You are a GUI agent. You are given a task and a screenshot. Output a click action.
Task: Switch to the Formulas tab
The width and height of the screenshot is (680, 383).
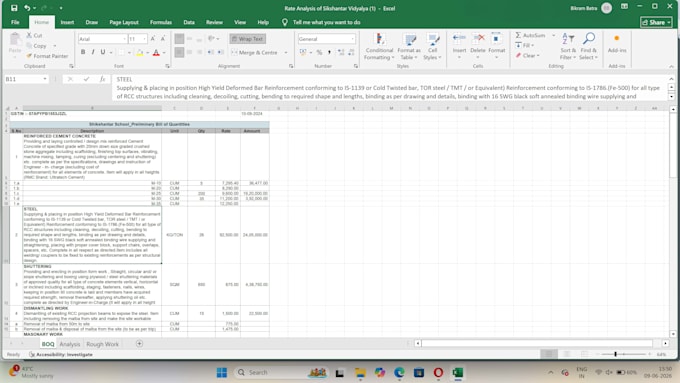[161, 22]
